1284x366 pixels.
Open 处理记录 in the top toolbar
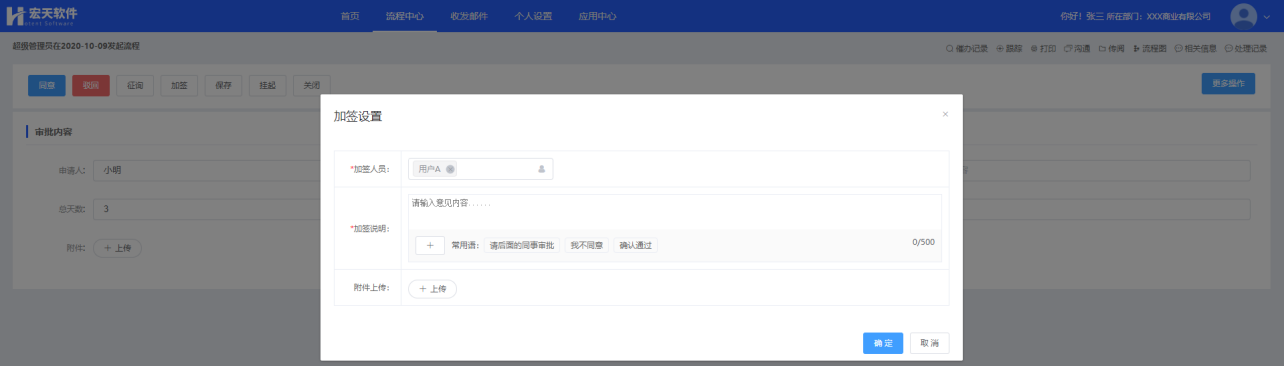(1246, 48)
